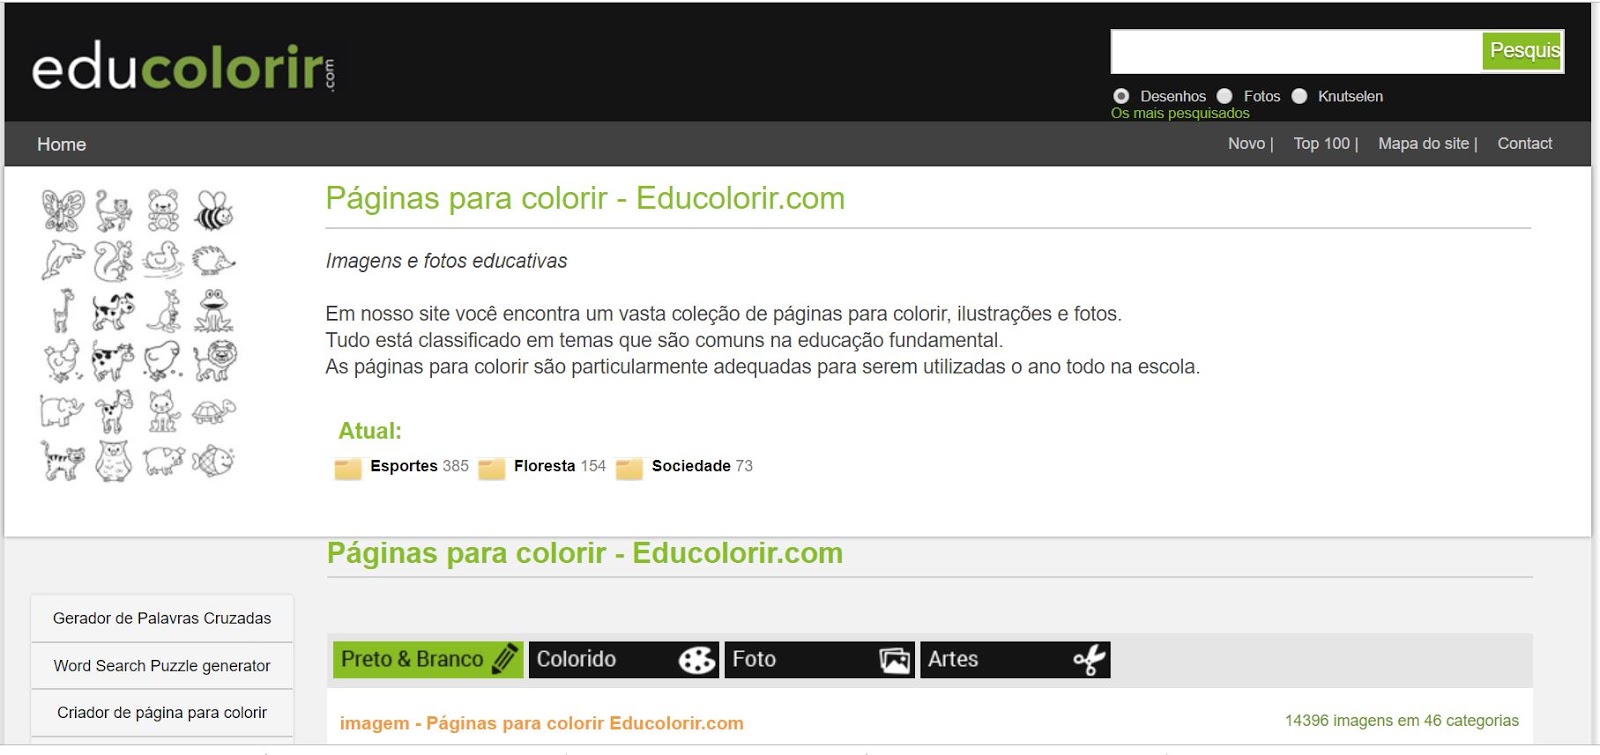
Task: Click into the search text field
Action: (1296, 51)
